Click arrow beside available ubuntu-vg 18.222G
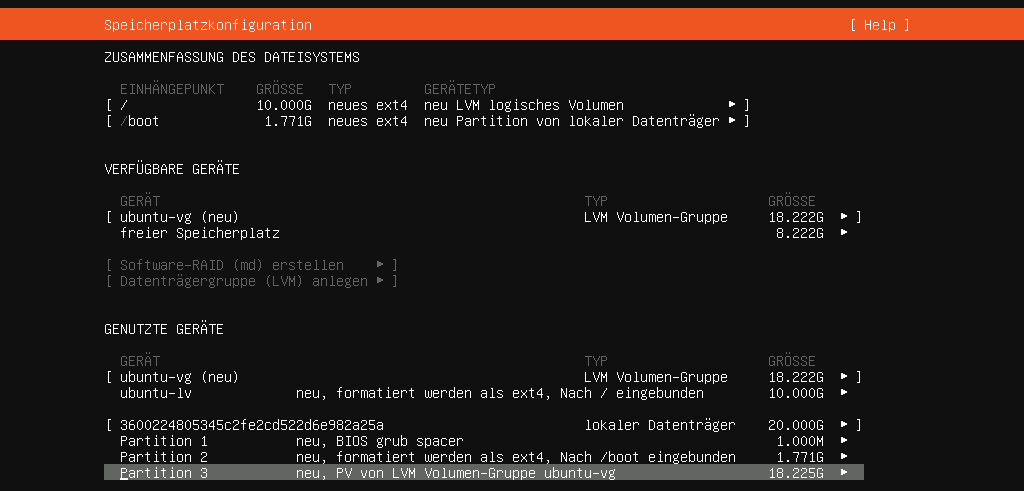 (x=844, y=216)
